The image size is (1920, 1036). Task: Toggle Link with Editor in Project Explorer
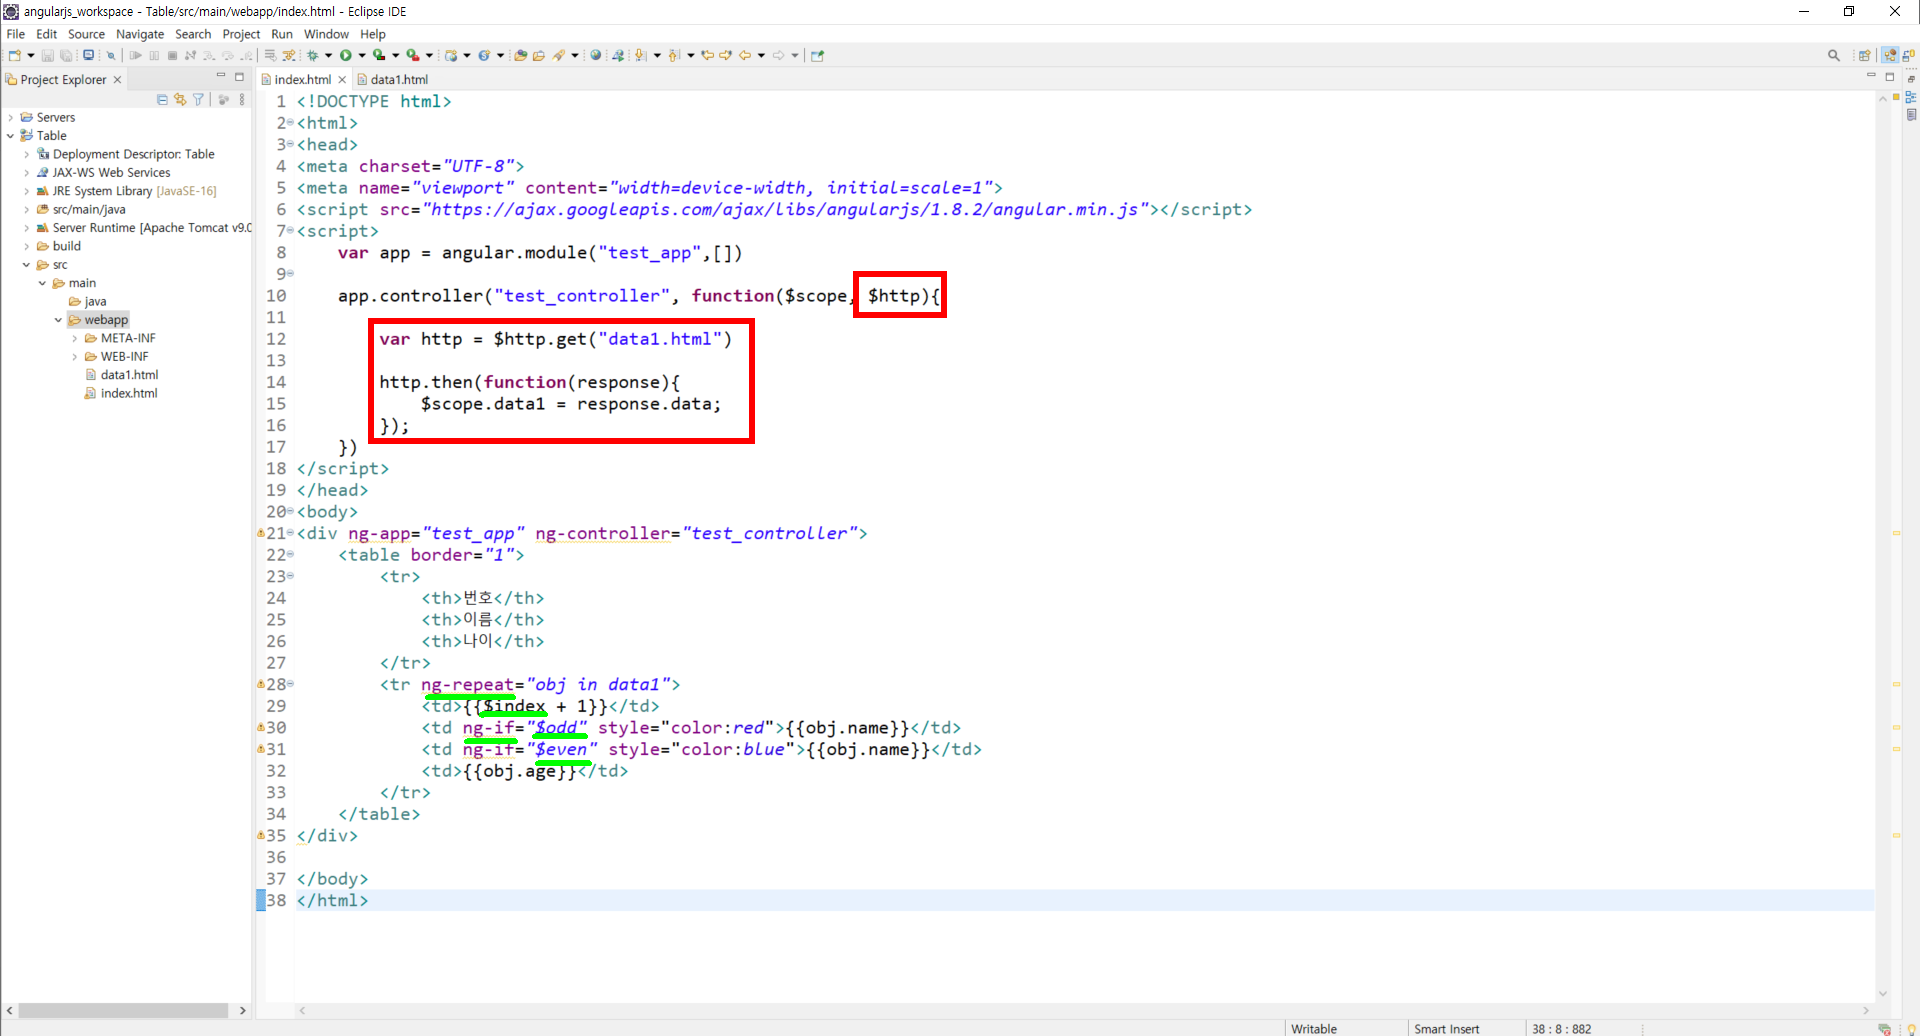pos(180,99)
